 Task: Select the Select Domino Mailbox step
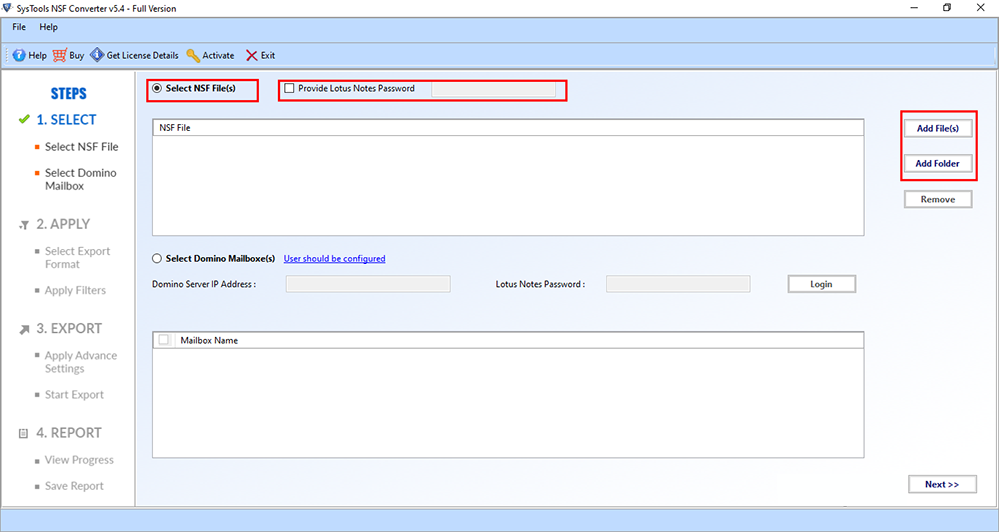click(81, 179)
